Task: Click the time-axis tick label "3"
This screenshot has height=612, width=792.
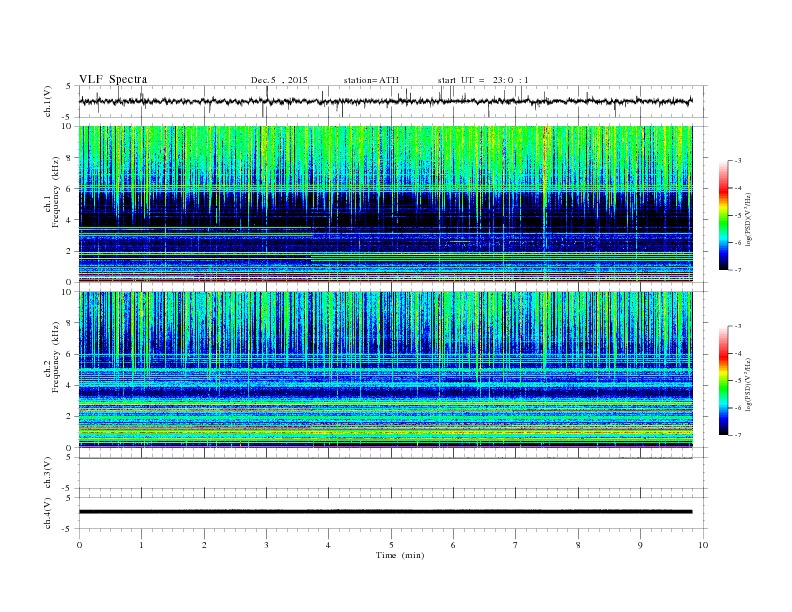Action: tap(266, 545)
